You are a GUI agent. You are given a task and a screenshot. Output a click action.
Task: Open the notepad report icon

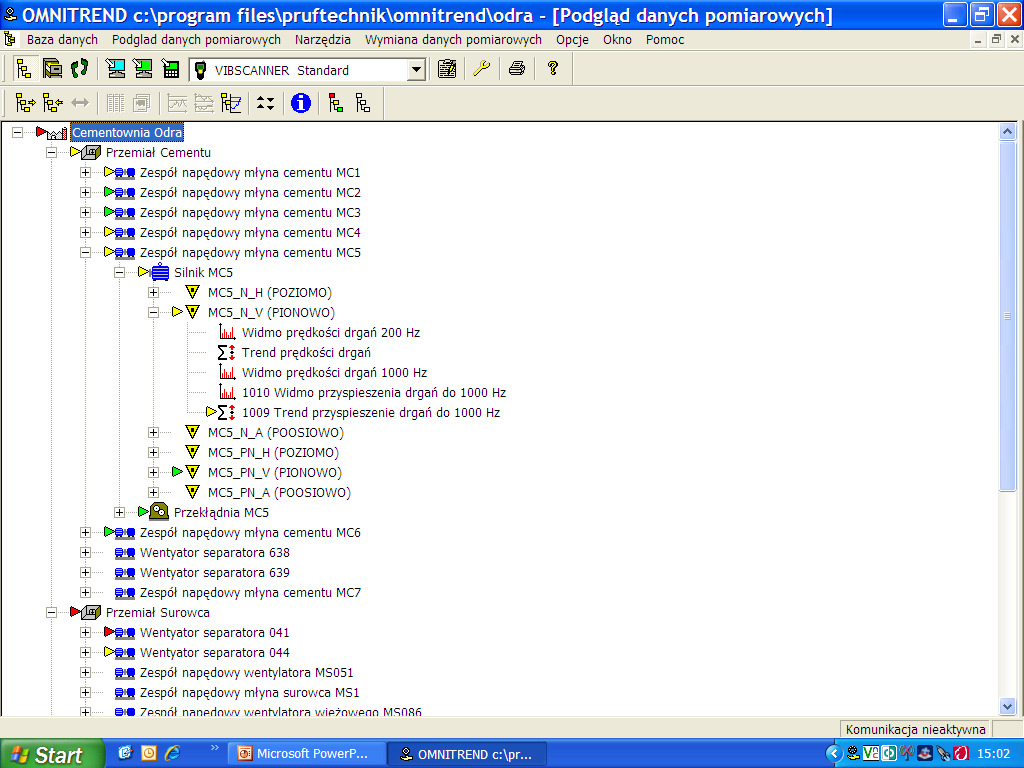pyautogui.click(x=447, y=69)
